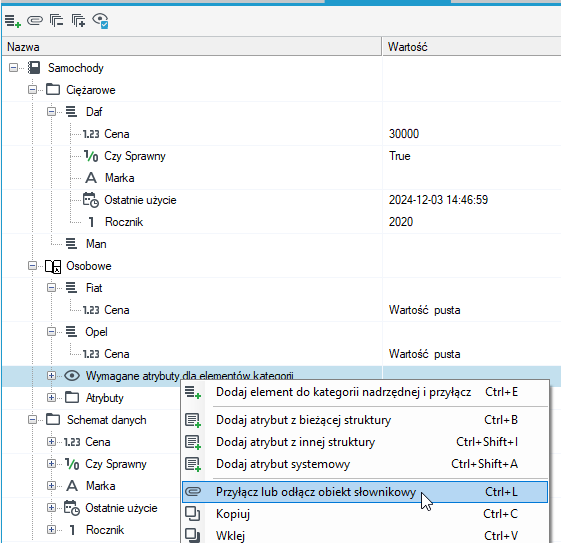Collapse the Ciężarowe category

(32, 89)
